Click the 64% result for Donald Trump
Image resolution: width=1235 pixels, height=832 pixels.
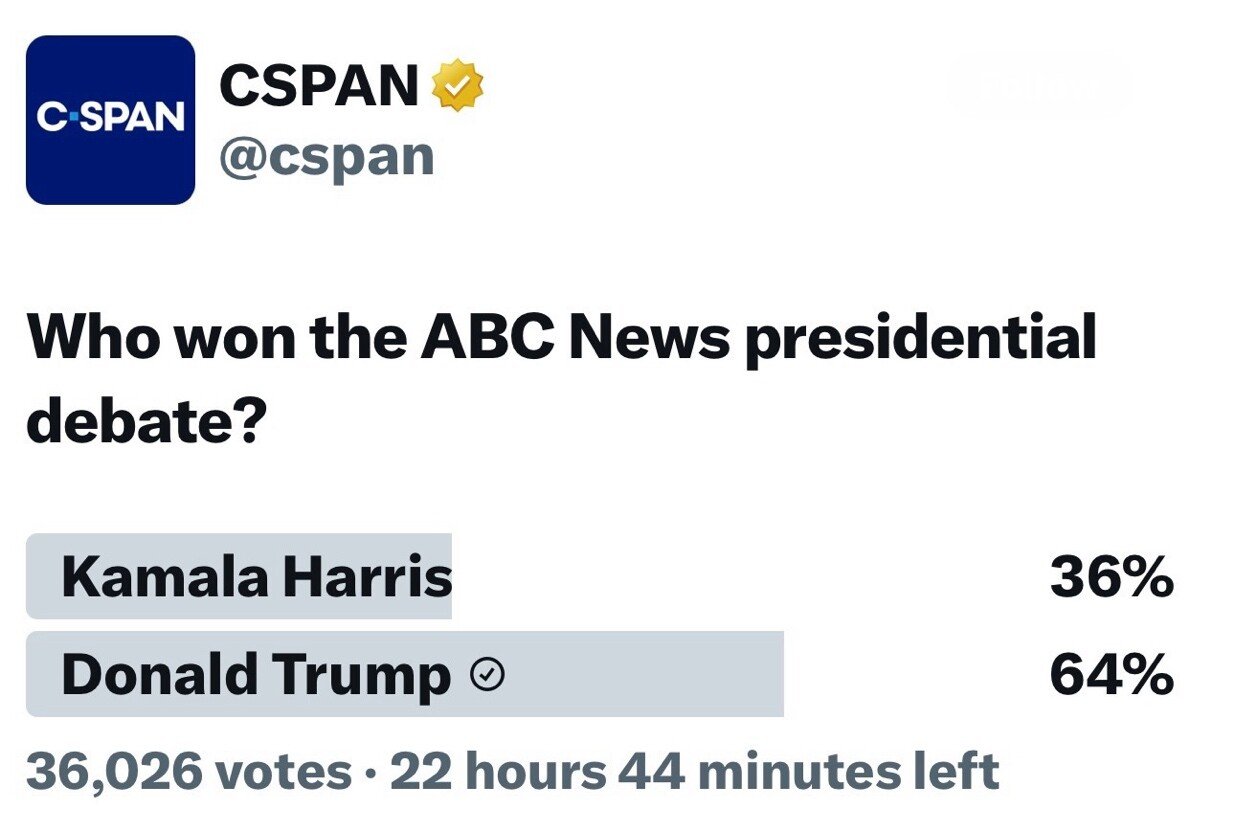[x=1111, y=676]
